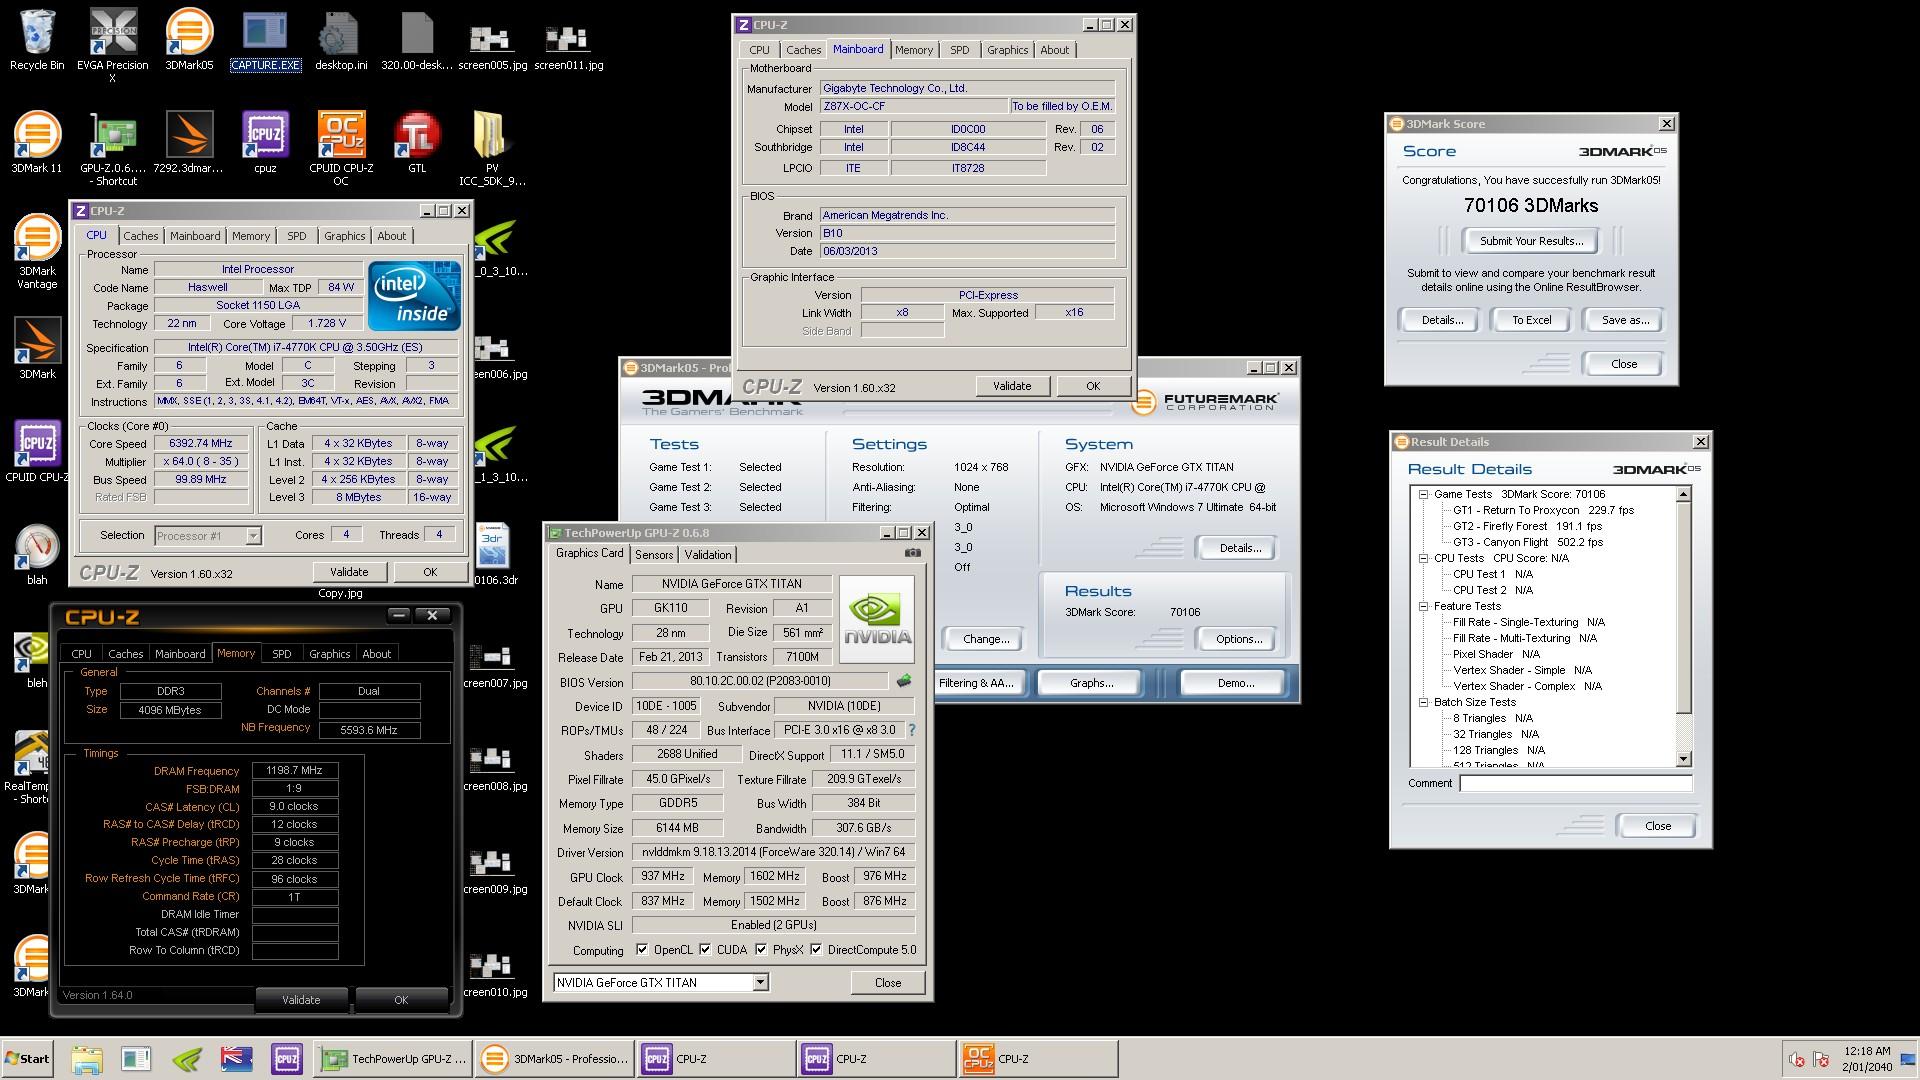Click Options button under Results
The image size is (1920, 1080).
pos(1238,639)
